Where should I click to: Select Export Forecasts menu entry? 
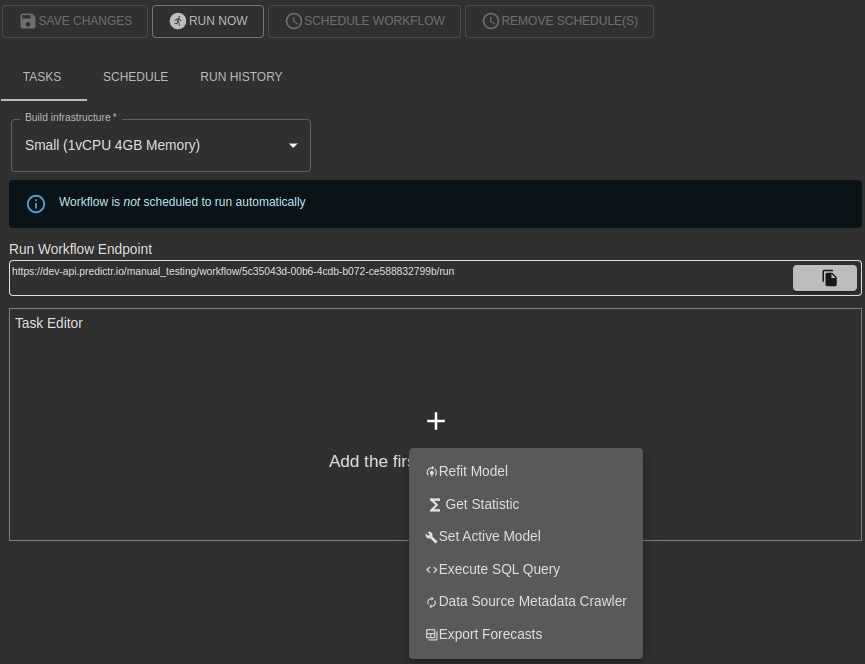click(526, 634)
